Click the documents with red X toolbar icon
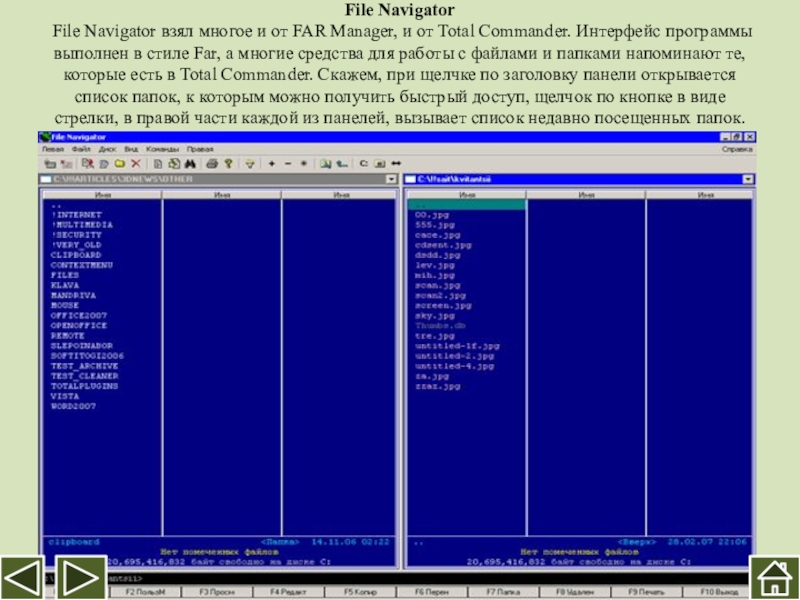 pyautogui.click(x=88, y=164)
